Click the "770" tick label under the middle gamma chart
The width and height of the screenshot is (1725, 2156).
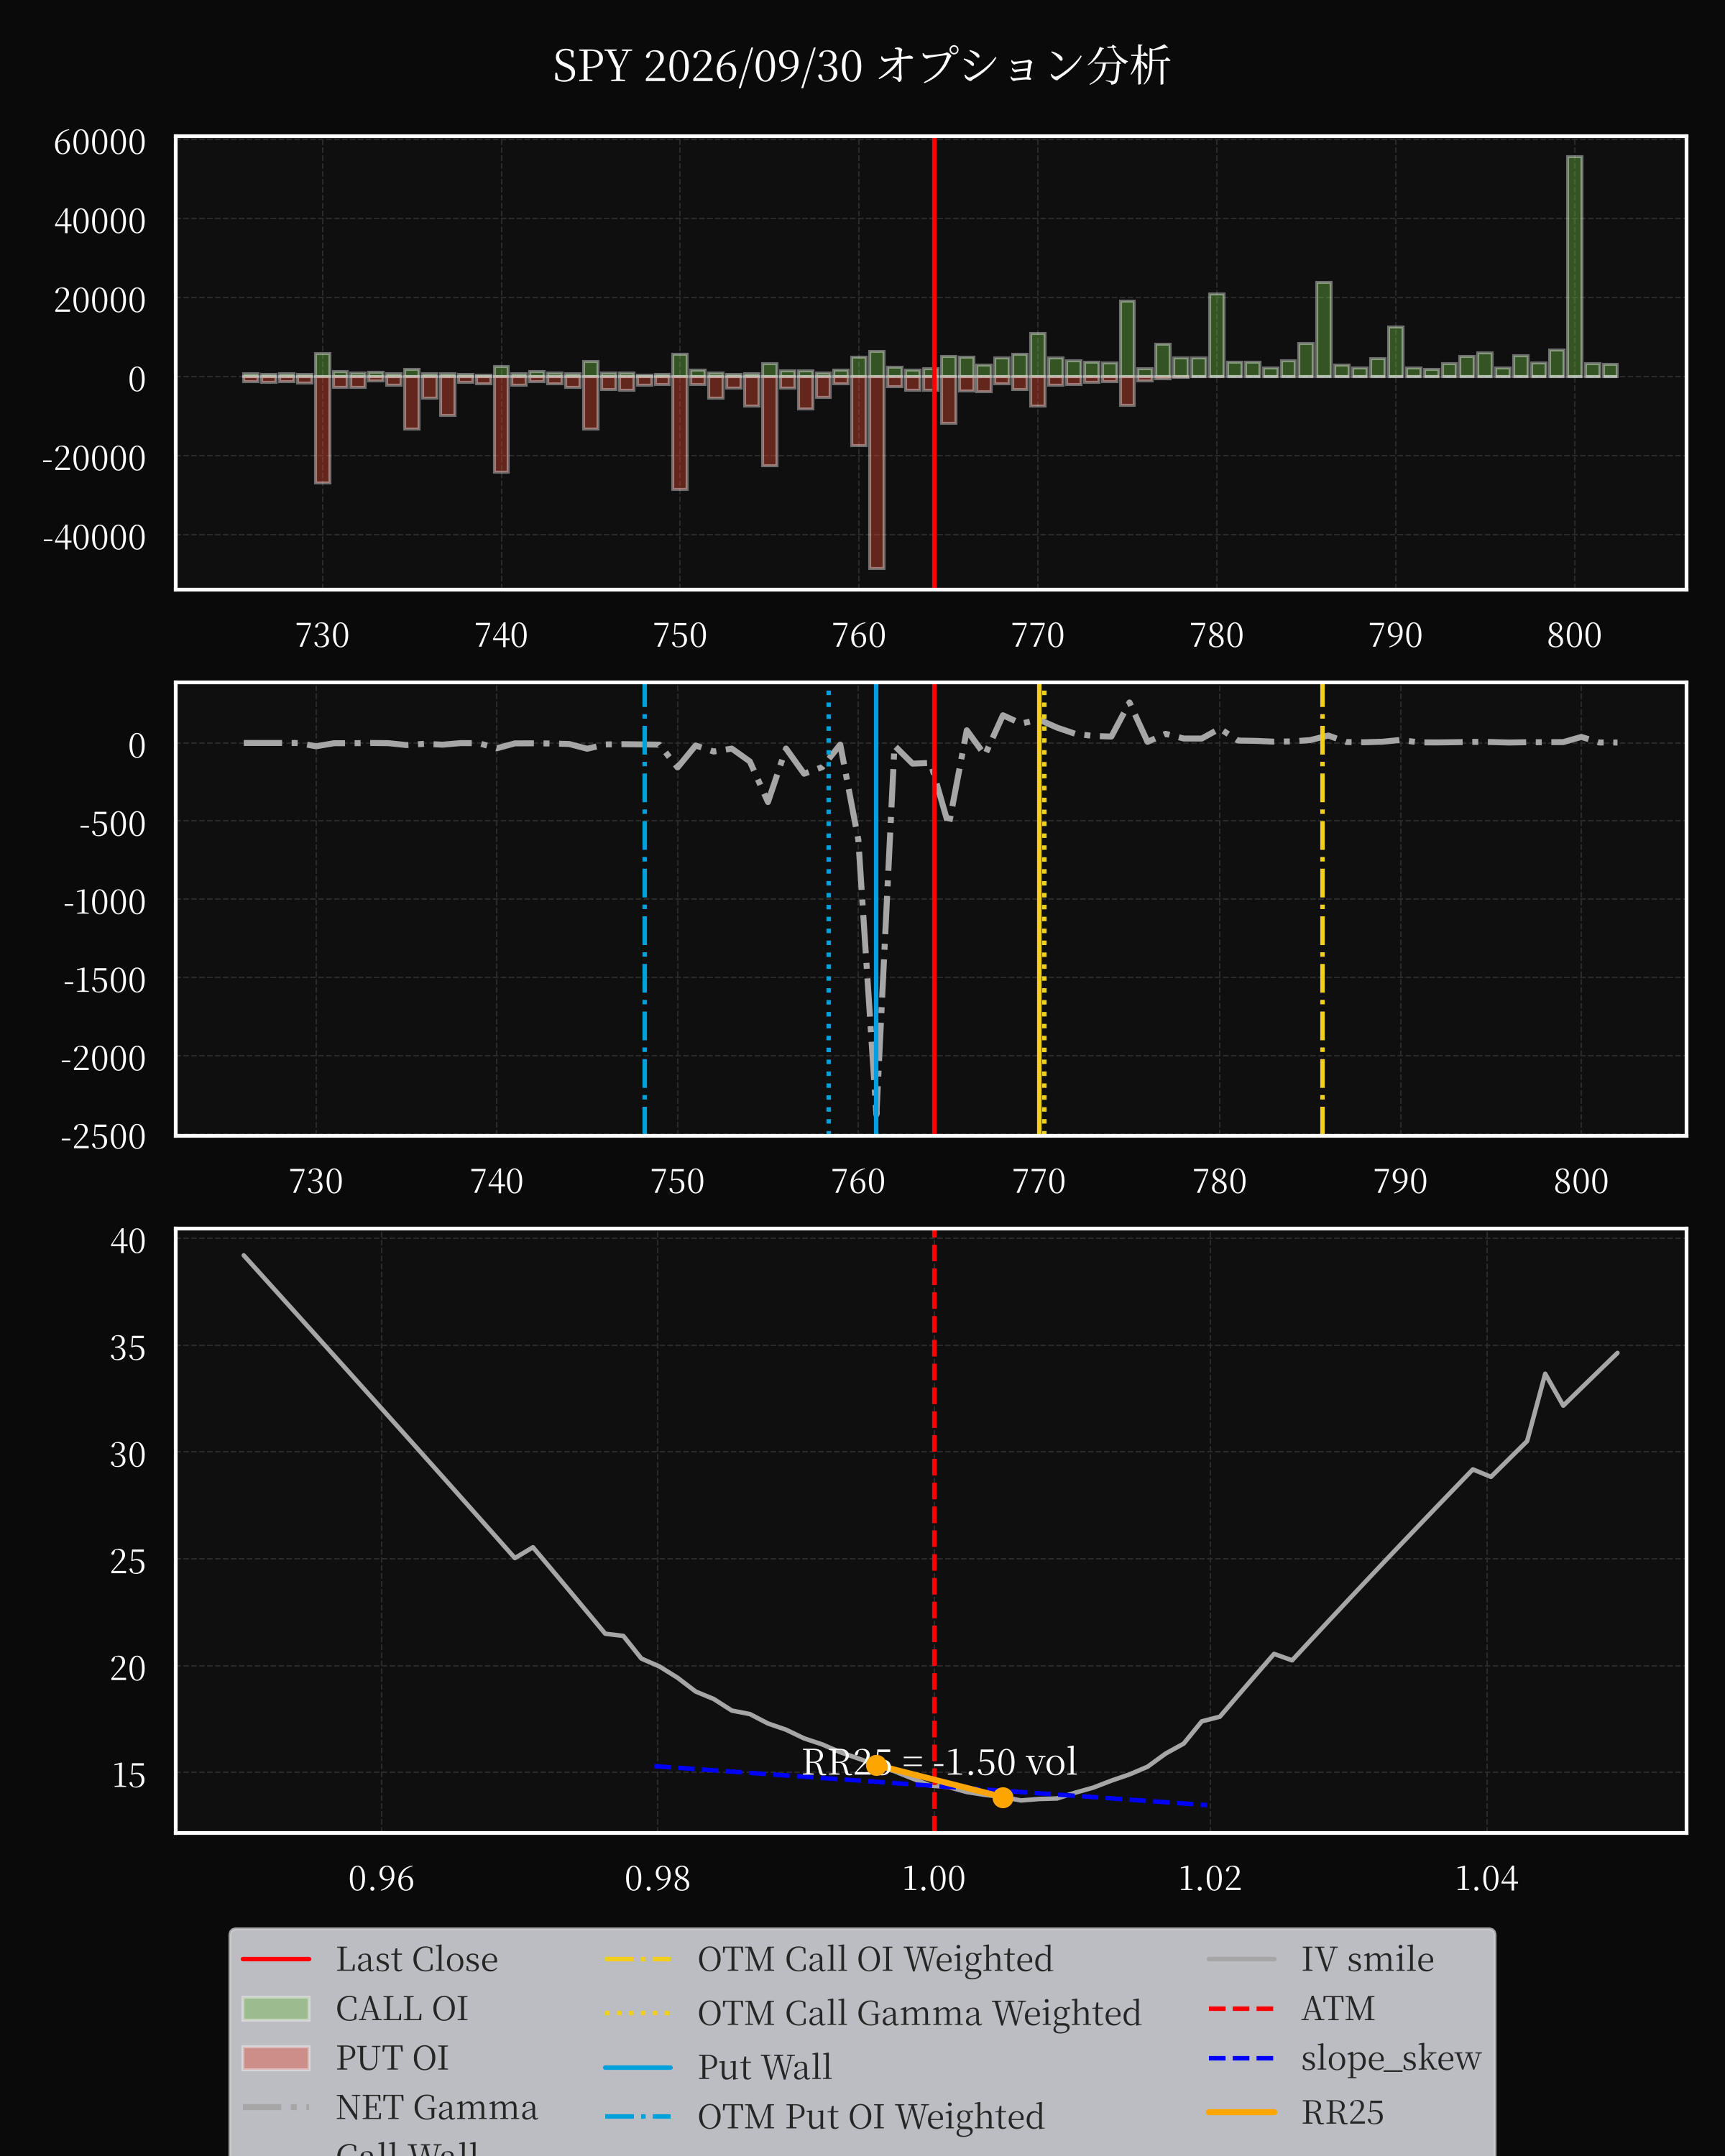(1039, 1181)
